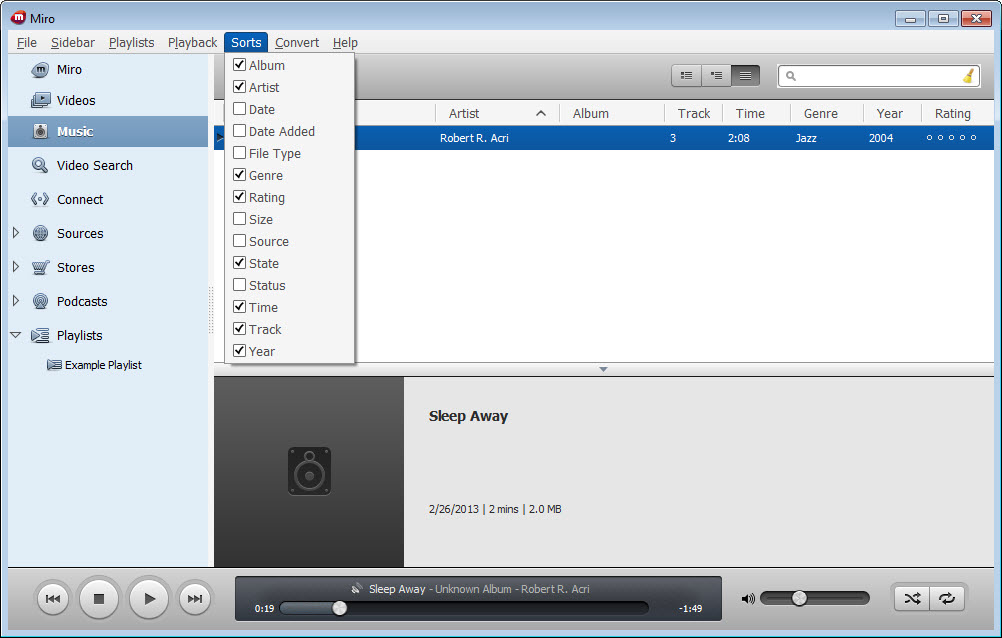Open the File menu

click(x=27, y=42)
